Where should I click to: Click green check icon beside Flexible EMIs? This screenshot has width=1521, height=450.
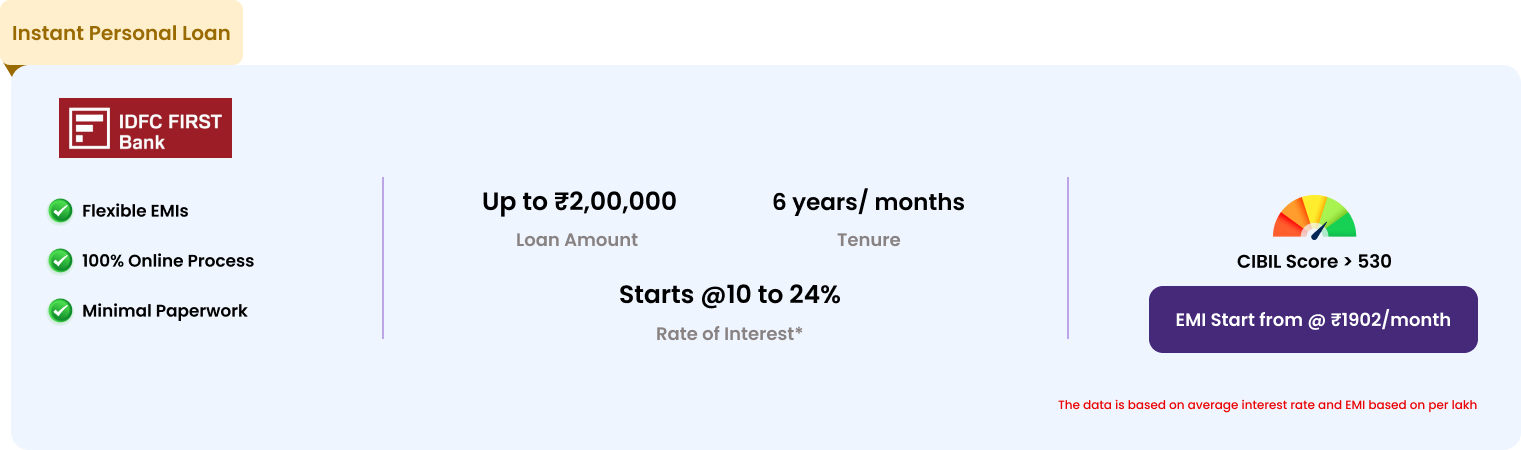61,211
